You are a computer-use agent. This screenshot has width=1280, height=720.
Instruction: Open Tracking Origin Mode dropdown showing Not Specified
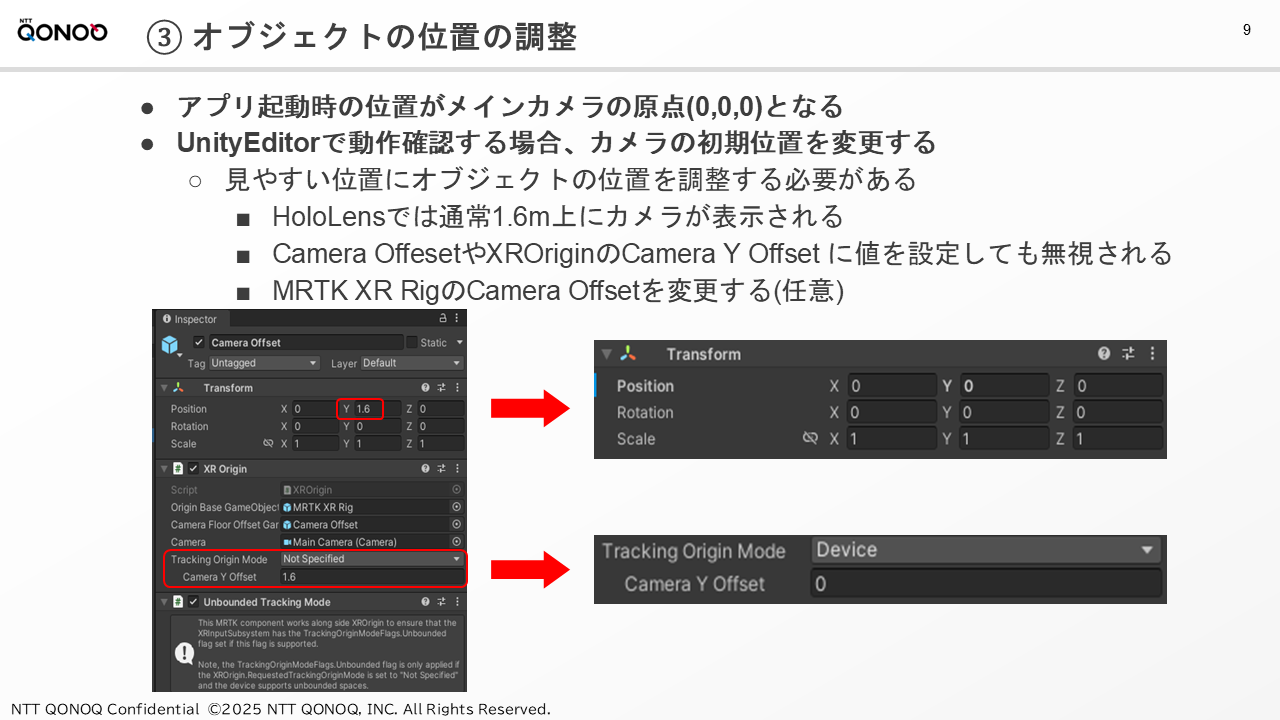tap(372, 559)
